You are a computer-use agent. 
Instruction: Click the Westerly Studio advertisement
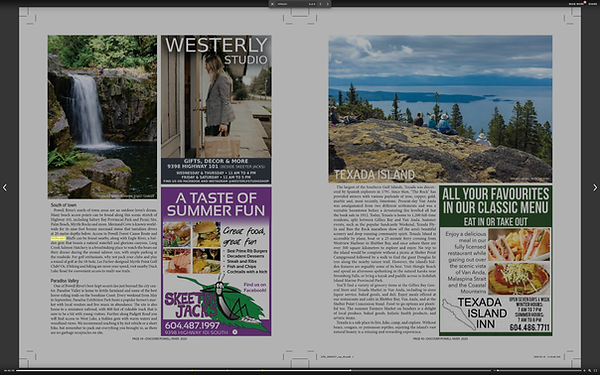click(216, 109)
